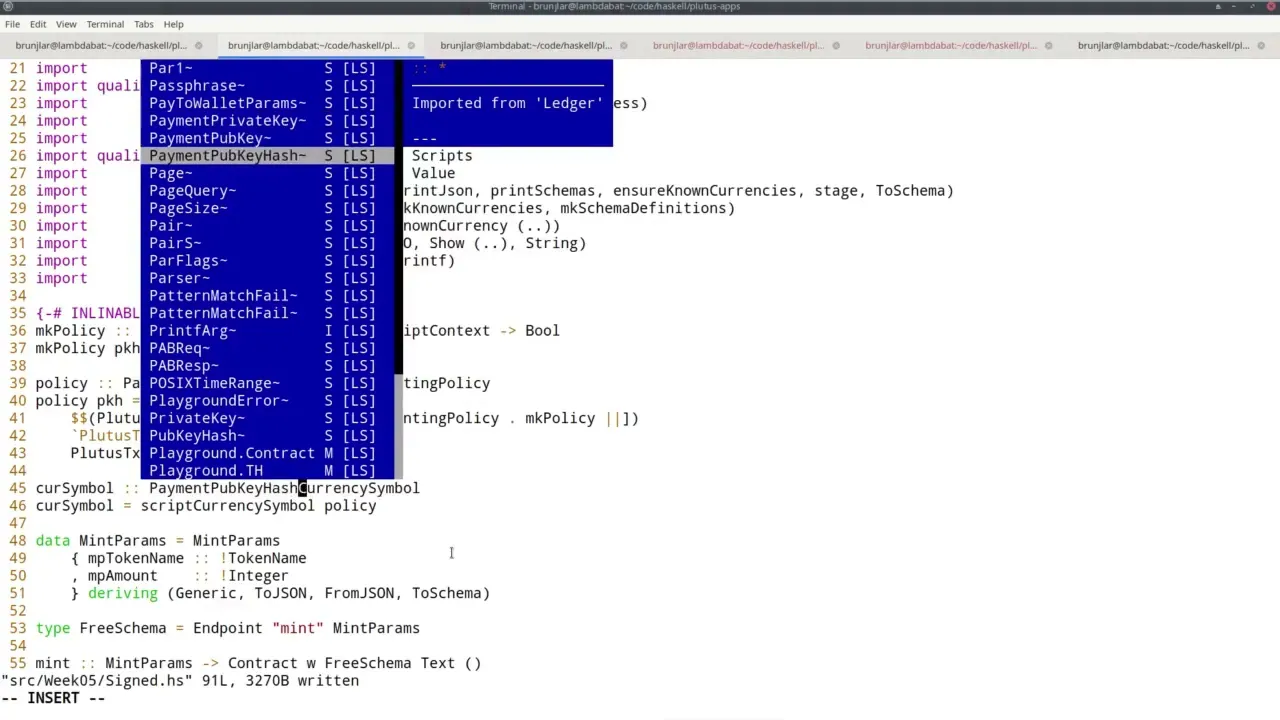Switch to the last terminal tab

click(1162, 45)
